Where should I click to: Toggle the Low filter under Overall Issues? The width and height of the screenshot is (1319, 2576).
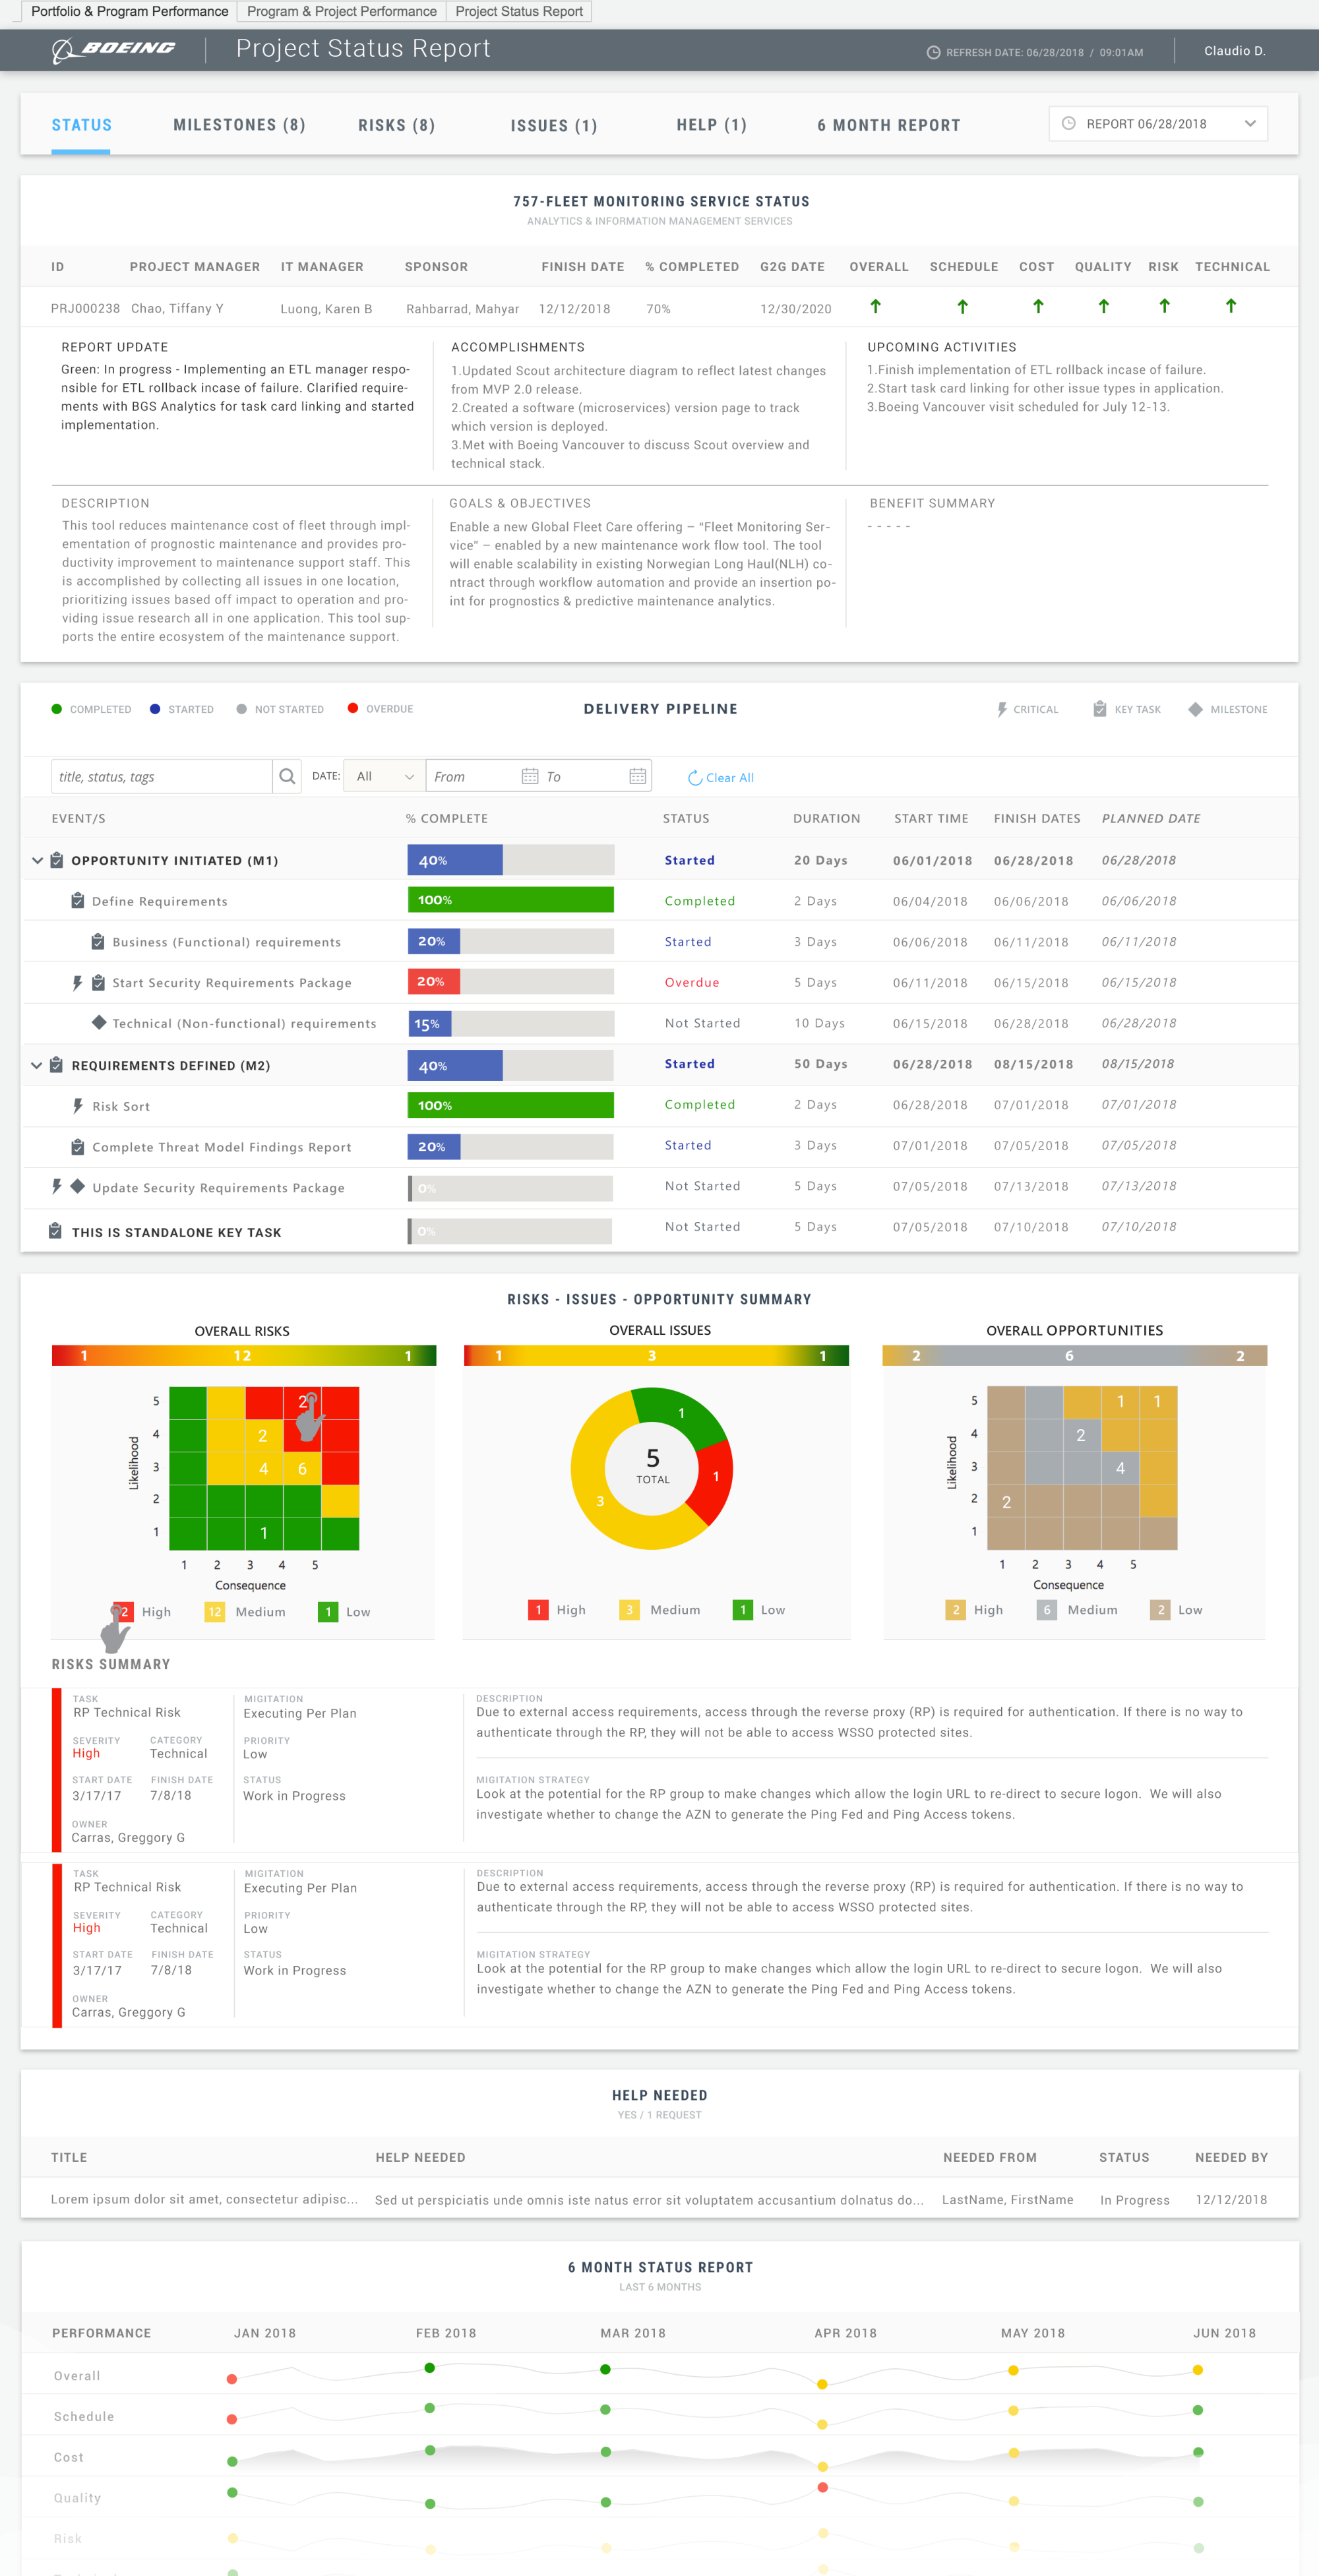click(759, 1610)
